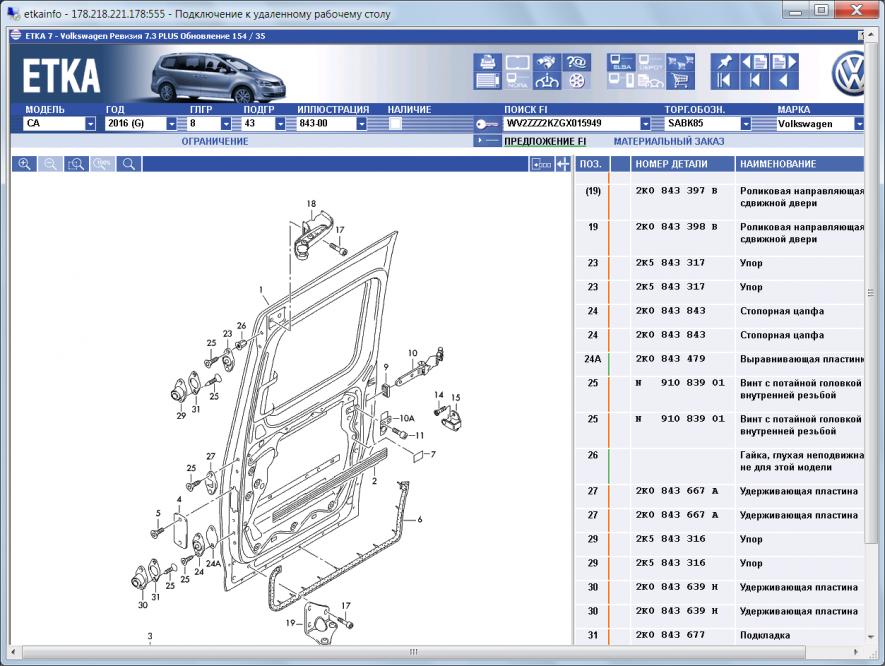Click the split-pane resize arrows icon

pyautogui.click(x=563, y=164)
